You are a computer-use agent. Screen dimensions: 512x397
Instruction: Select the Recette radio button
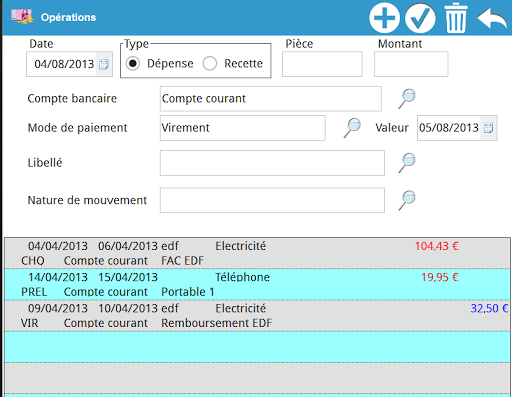tap(210, 63)
